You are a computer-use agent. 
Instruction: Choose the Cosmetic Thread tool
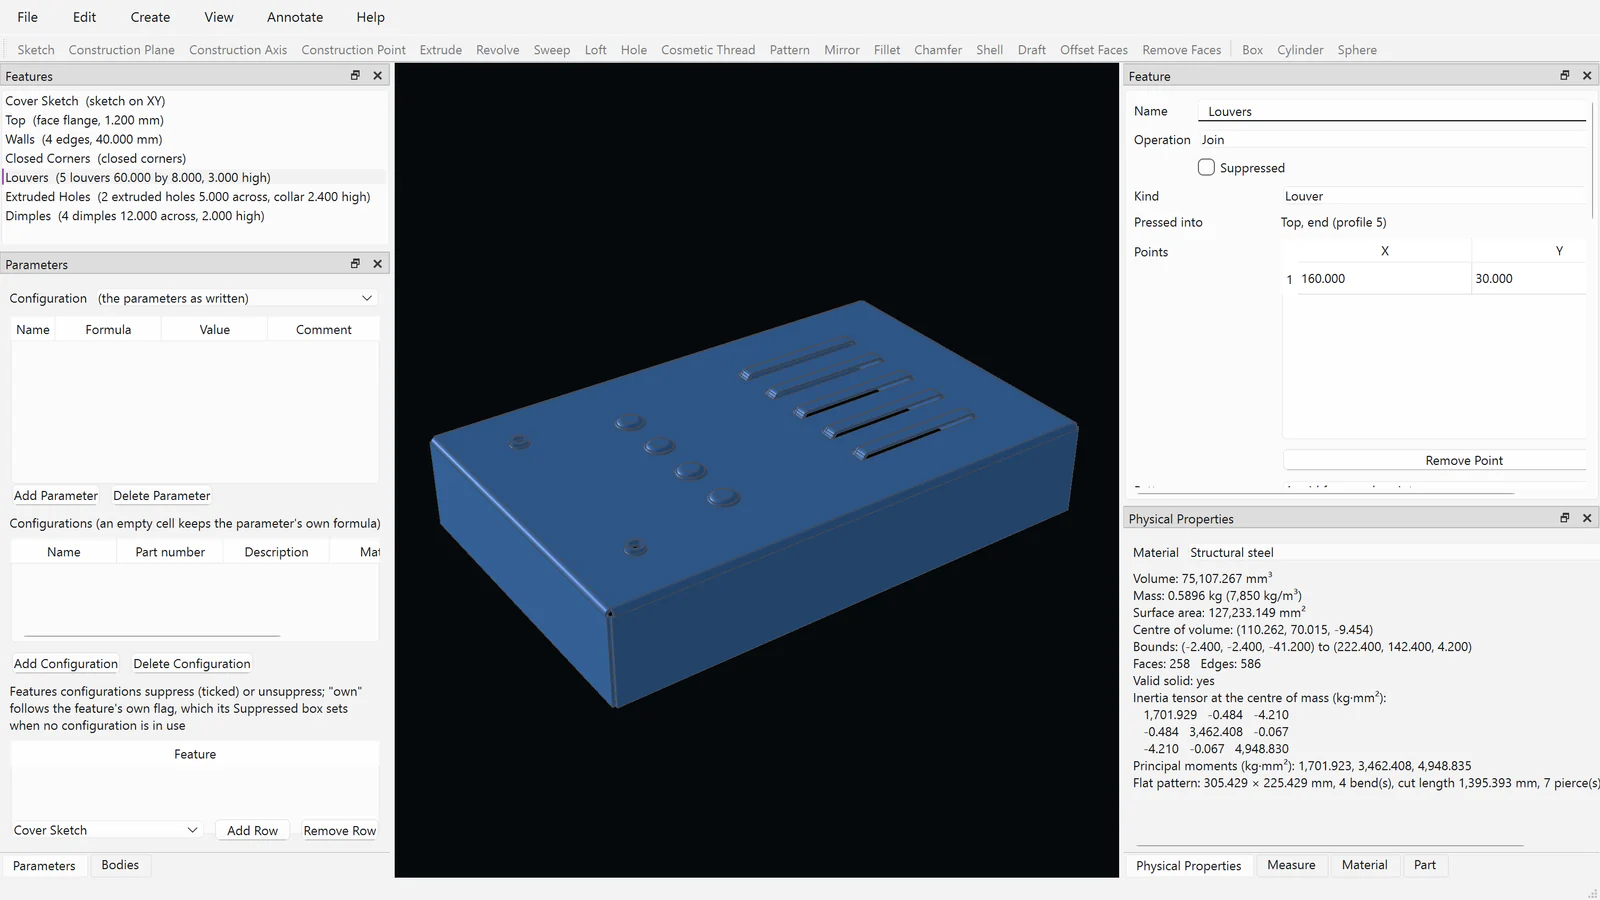pyautogui.click(x=708, y=50)
